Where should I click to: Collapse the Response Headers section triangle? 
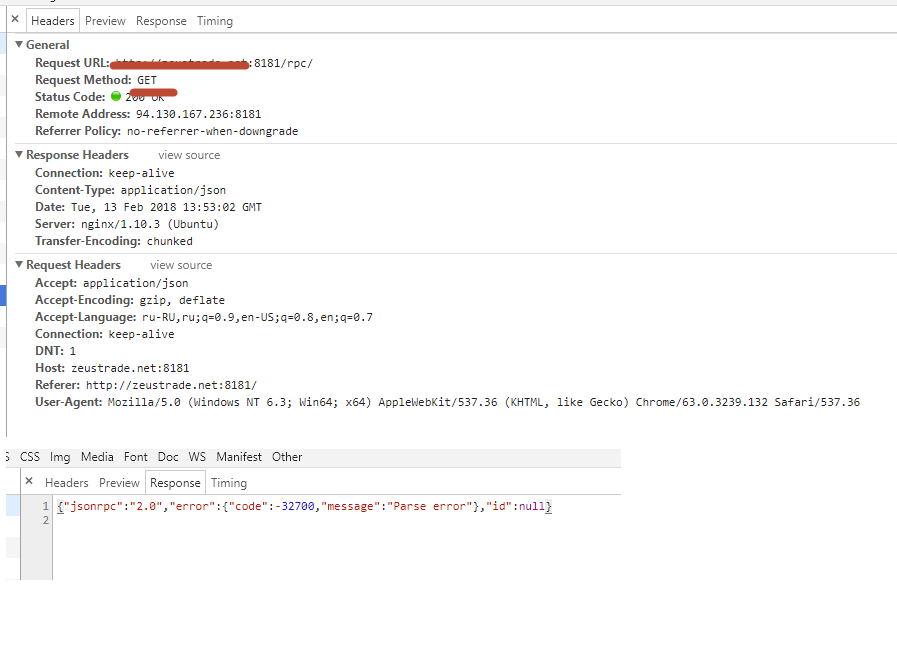tap(19, 154)
